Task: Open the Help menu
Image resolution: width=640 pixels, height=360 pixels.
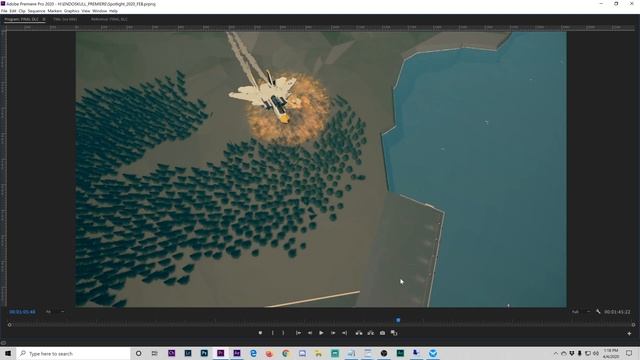Action: pyautogui.click(x=113, y=11)
